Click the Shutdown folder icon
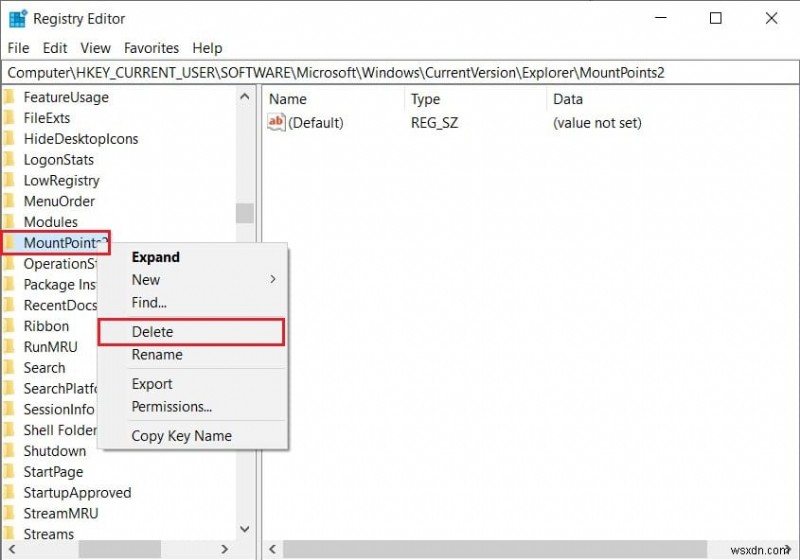This screenshot has width=800, height=560. (x=10, y=451)
